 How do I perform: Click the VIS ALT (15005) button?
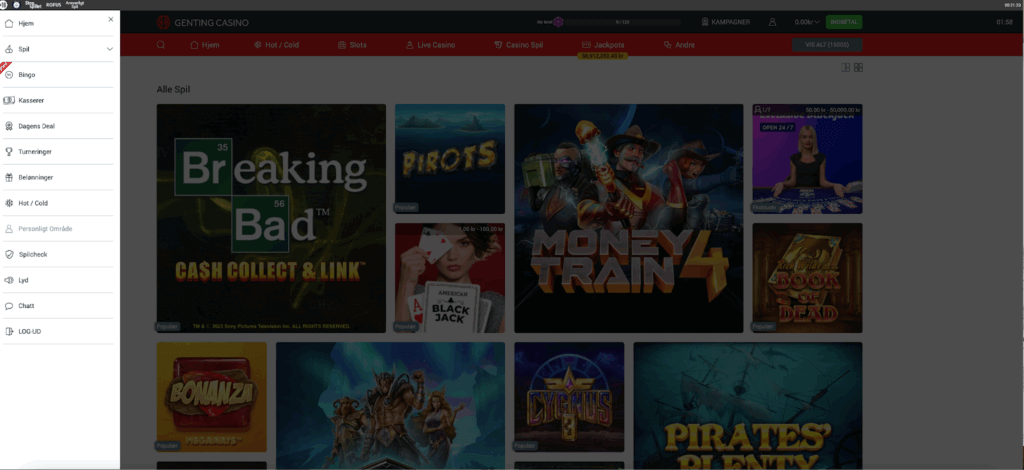click(x=827, y=45)
